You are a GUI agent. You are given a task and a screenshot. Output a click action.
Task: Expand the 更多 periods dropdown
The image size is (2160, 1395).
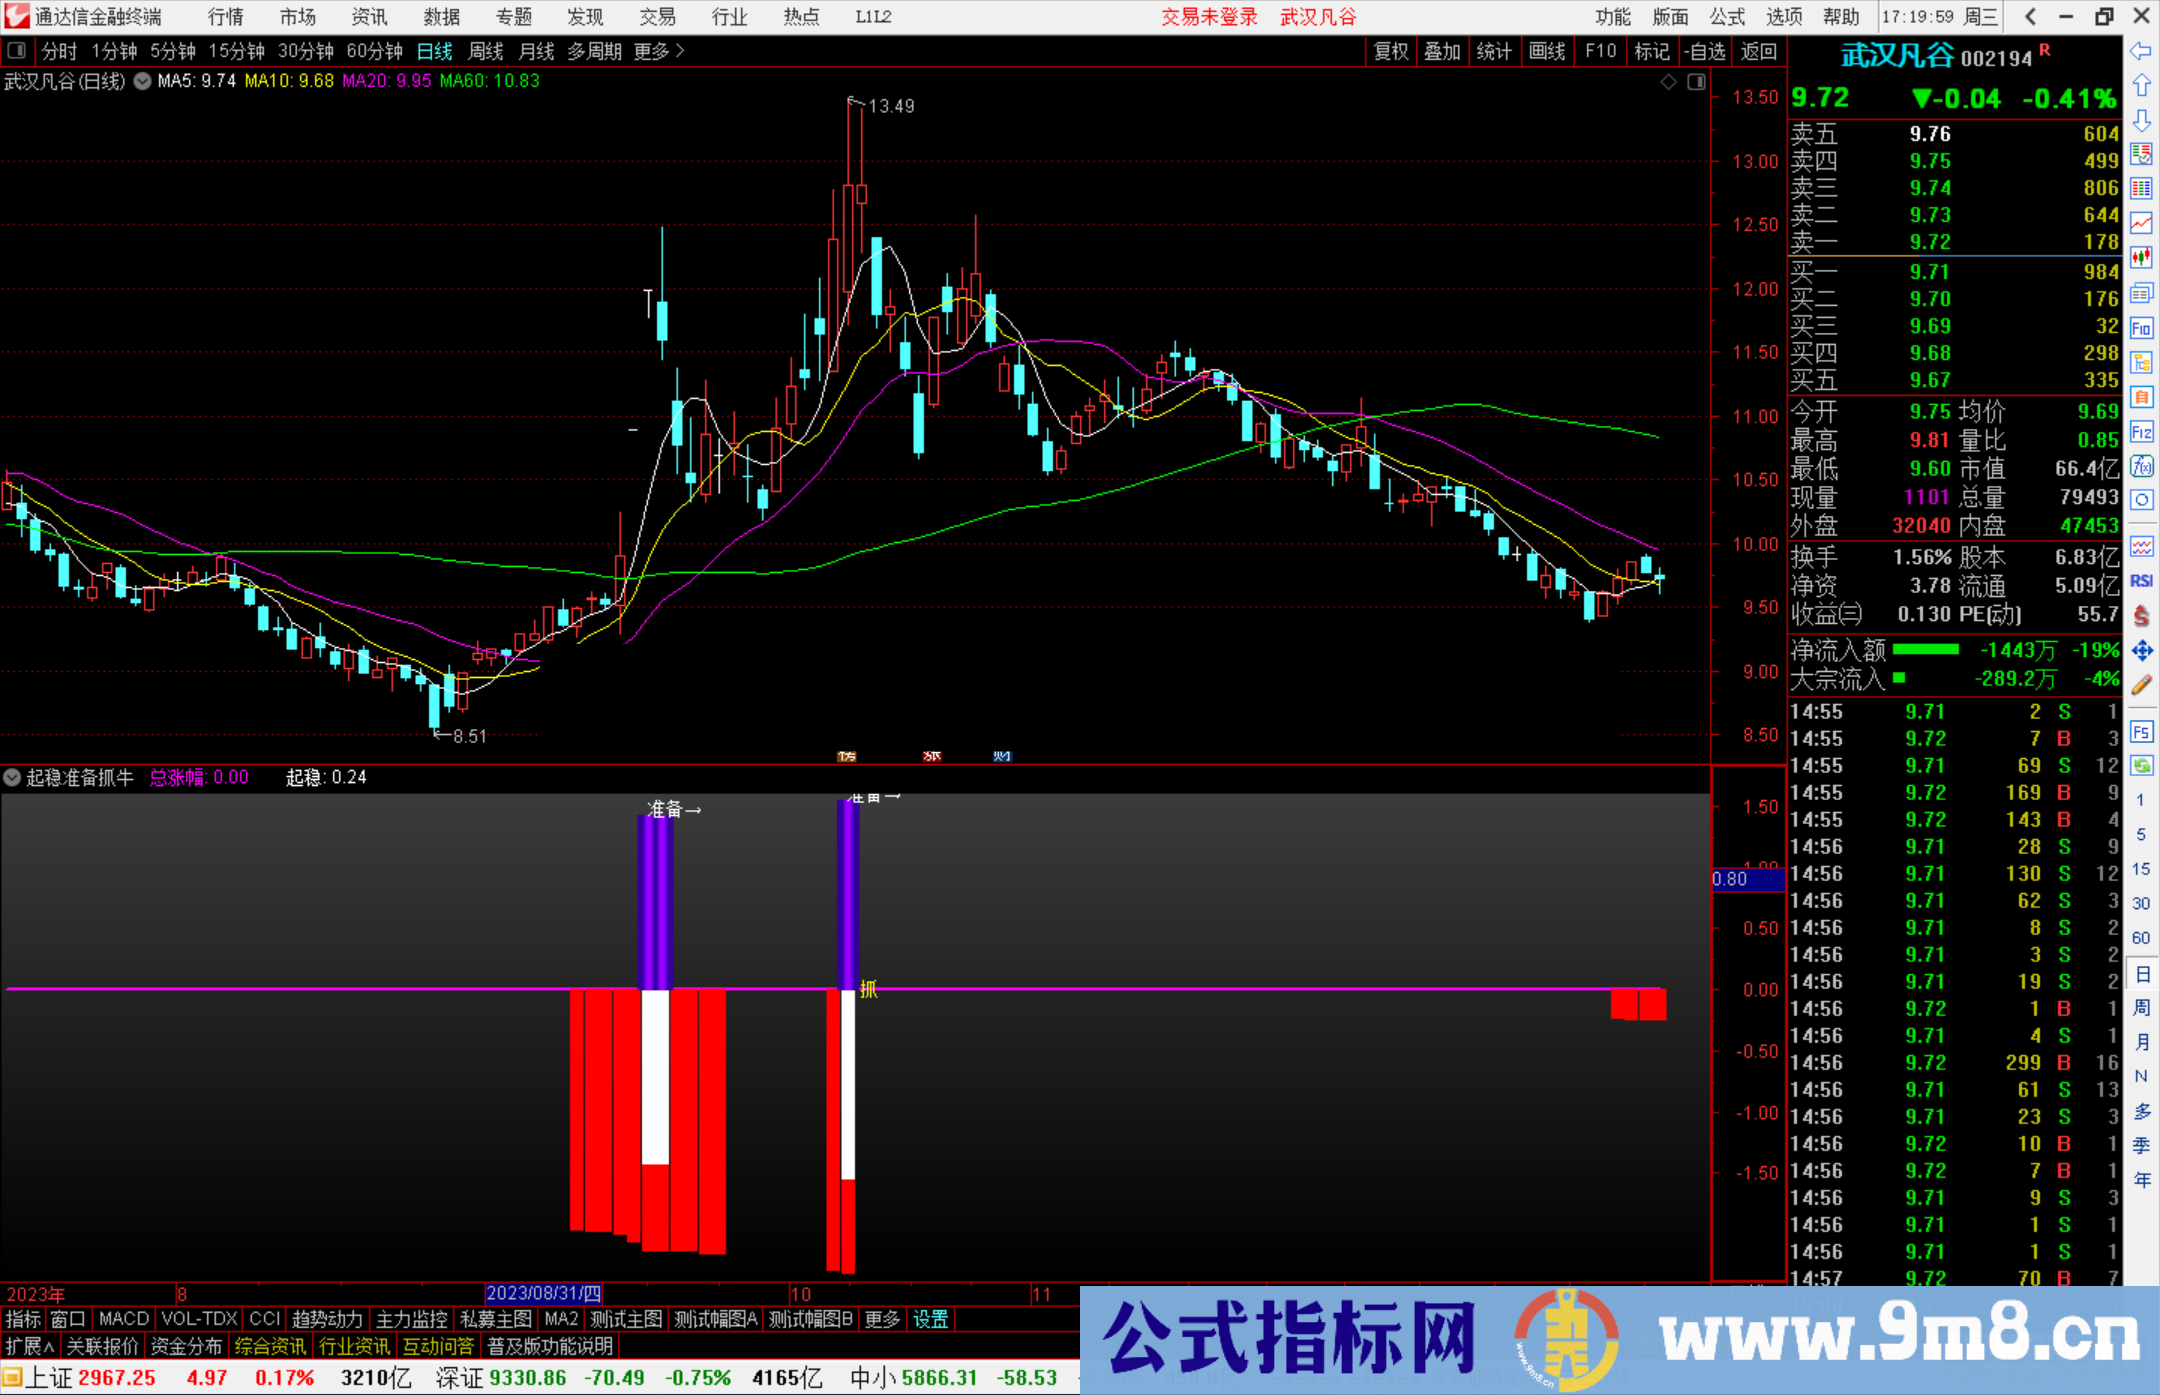tap(652, 51)
